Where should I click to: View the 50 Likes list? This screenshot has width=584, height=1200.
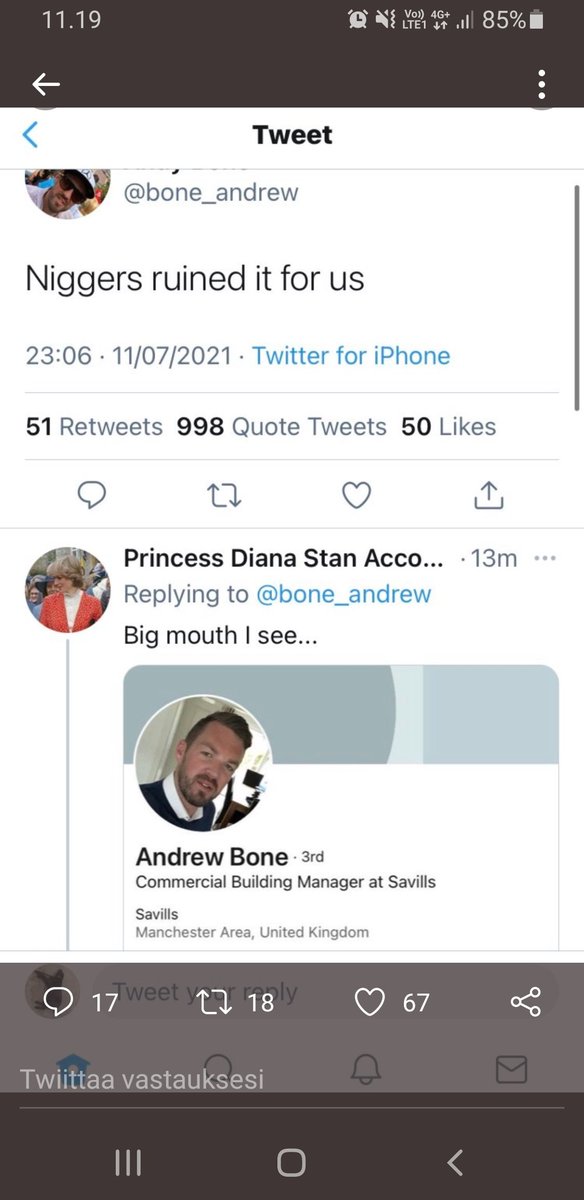[449, 427]
